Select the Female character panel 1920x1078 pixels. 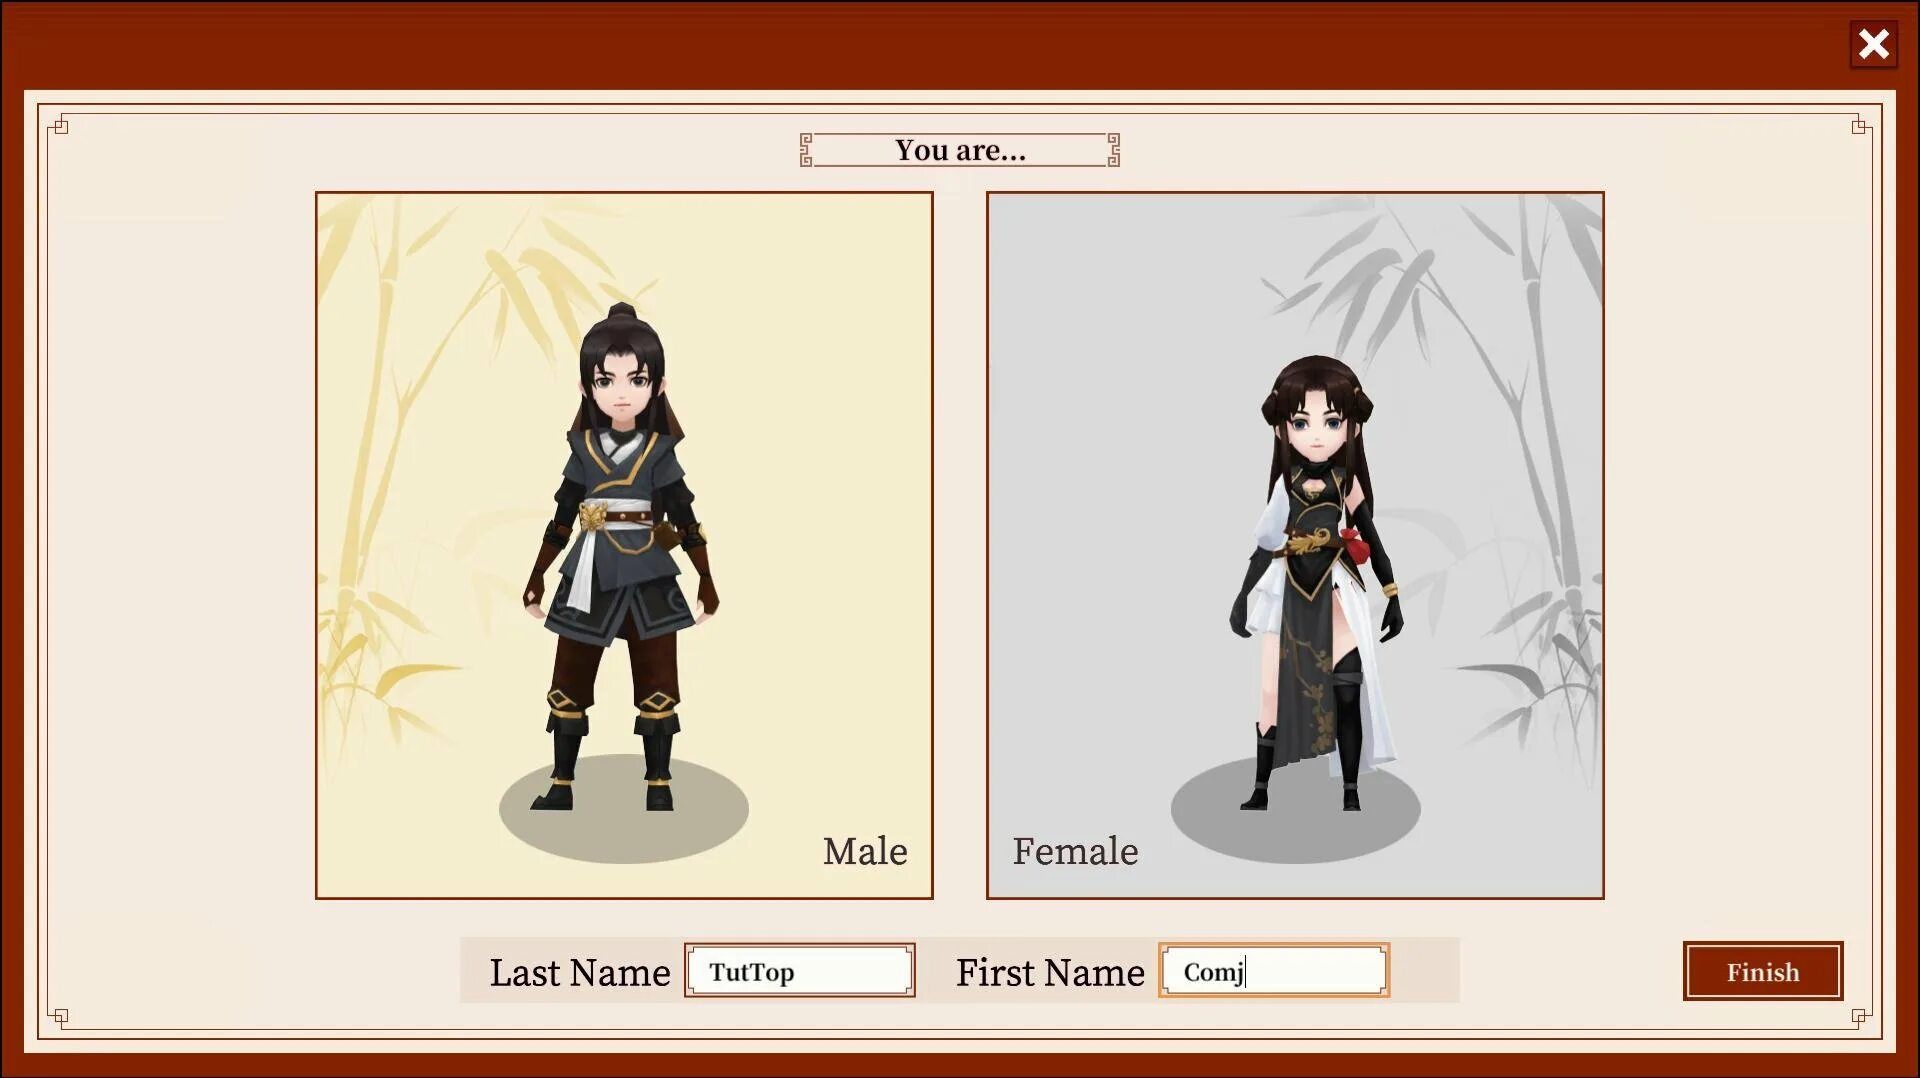[x=1295, y=545]
